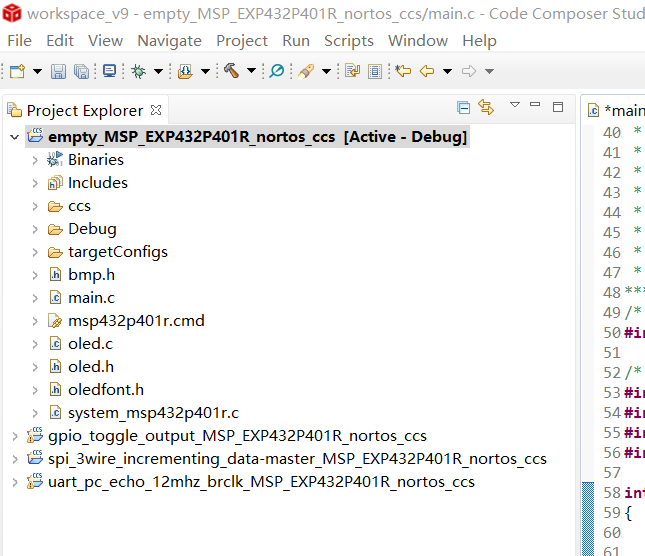Expand the uart_pc_echo_12mhz_brclk project
Viewport: 645px width, 556px height.
pos(15,482)
